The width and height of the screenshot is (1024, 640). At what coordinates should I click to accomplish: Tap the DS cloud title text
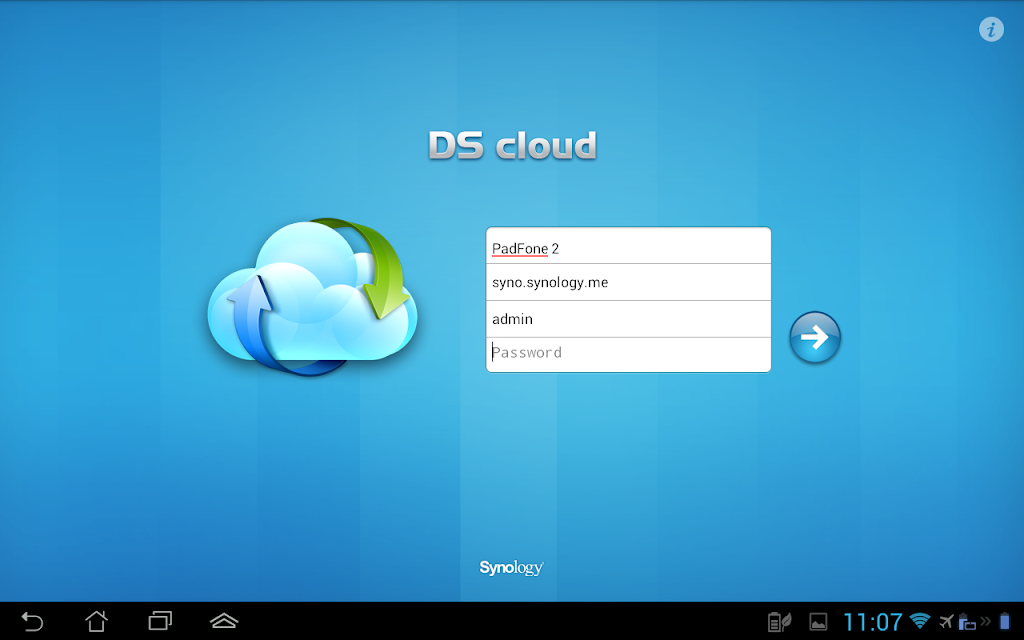pos(512,146)
